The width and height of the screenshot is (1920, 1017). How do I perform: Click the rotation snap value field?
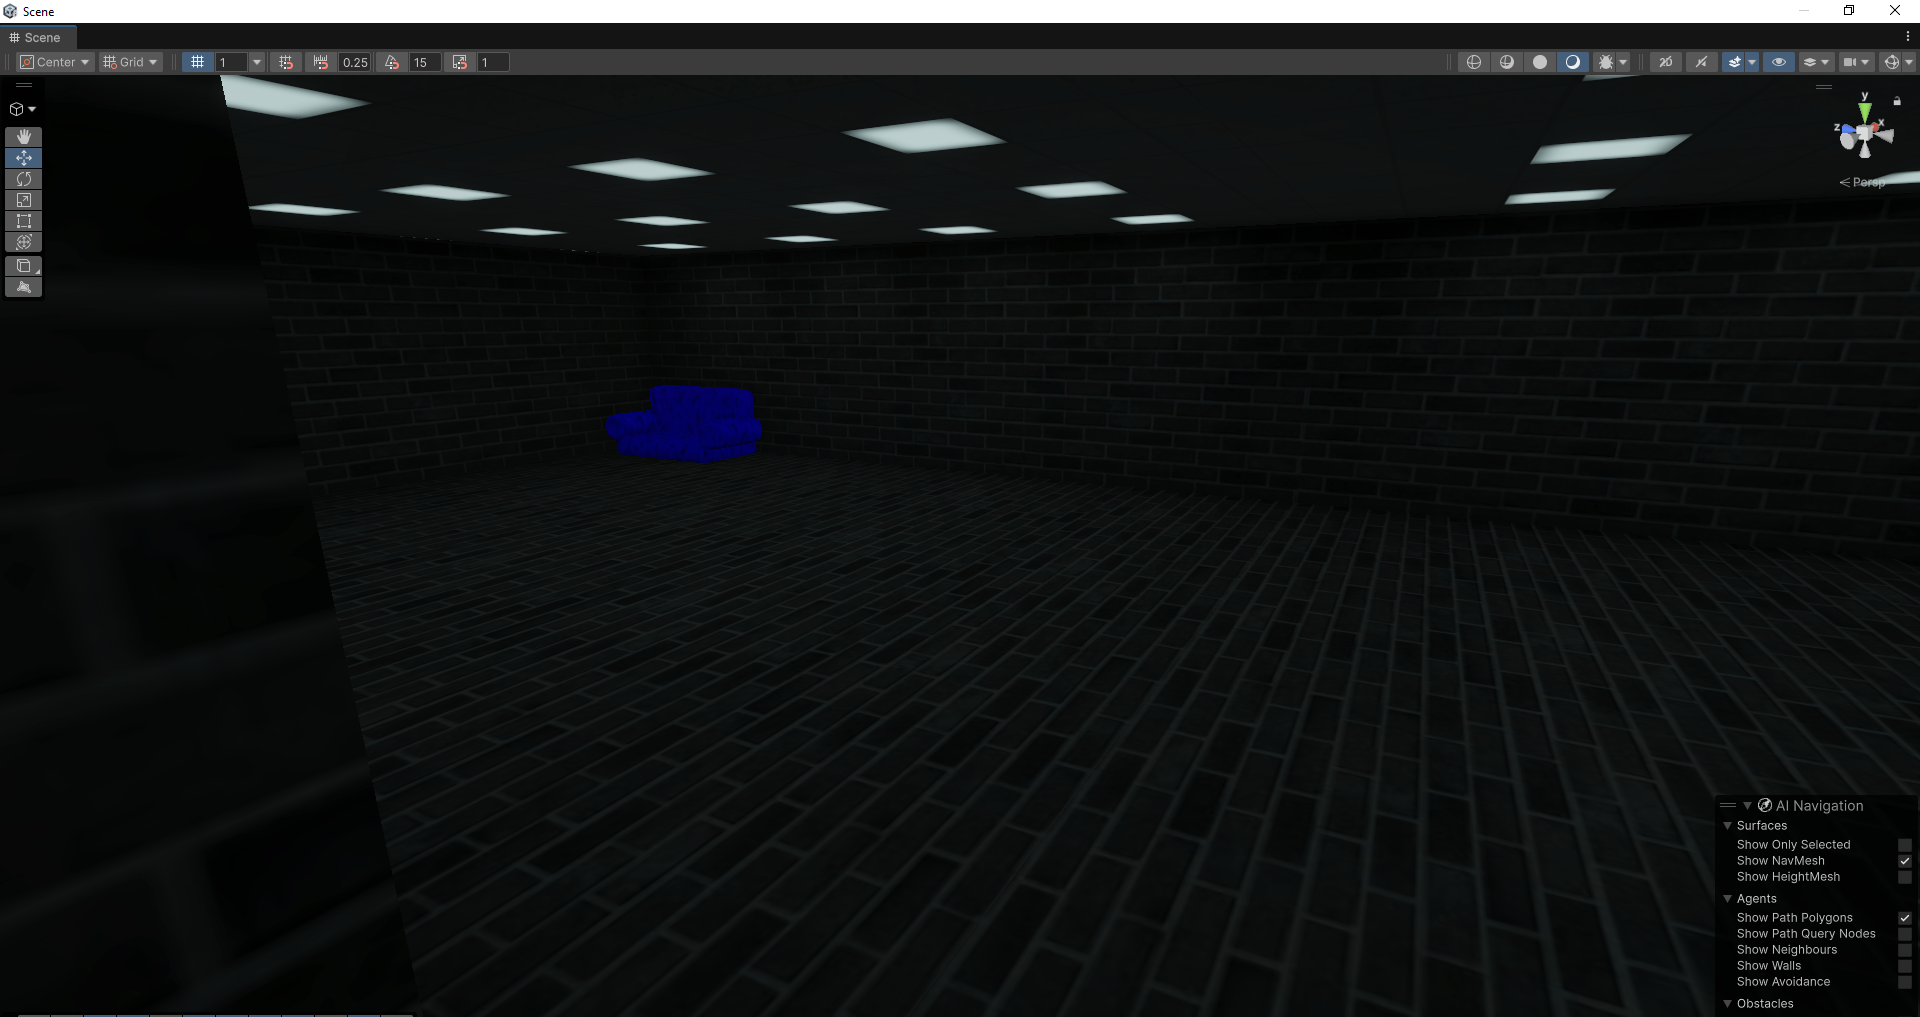[424, 62]
